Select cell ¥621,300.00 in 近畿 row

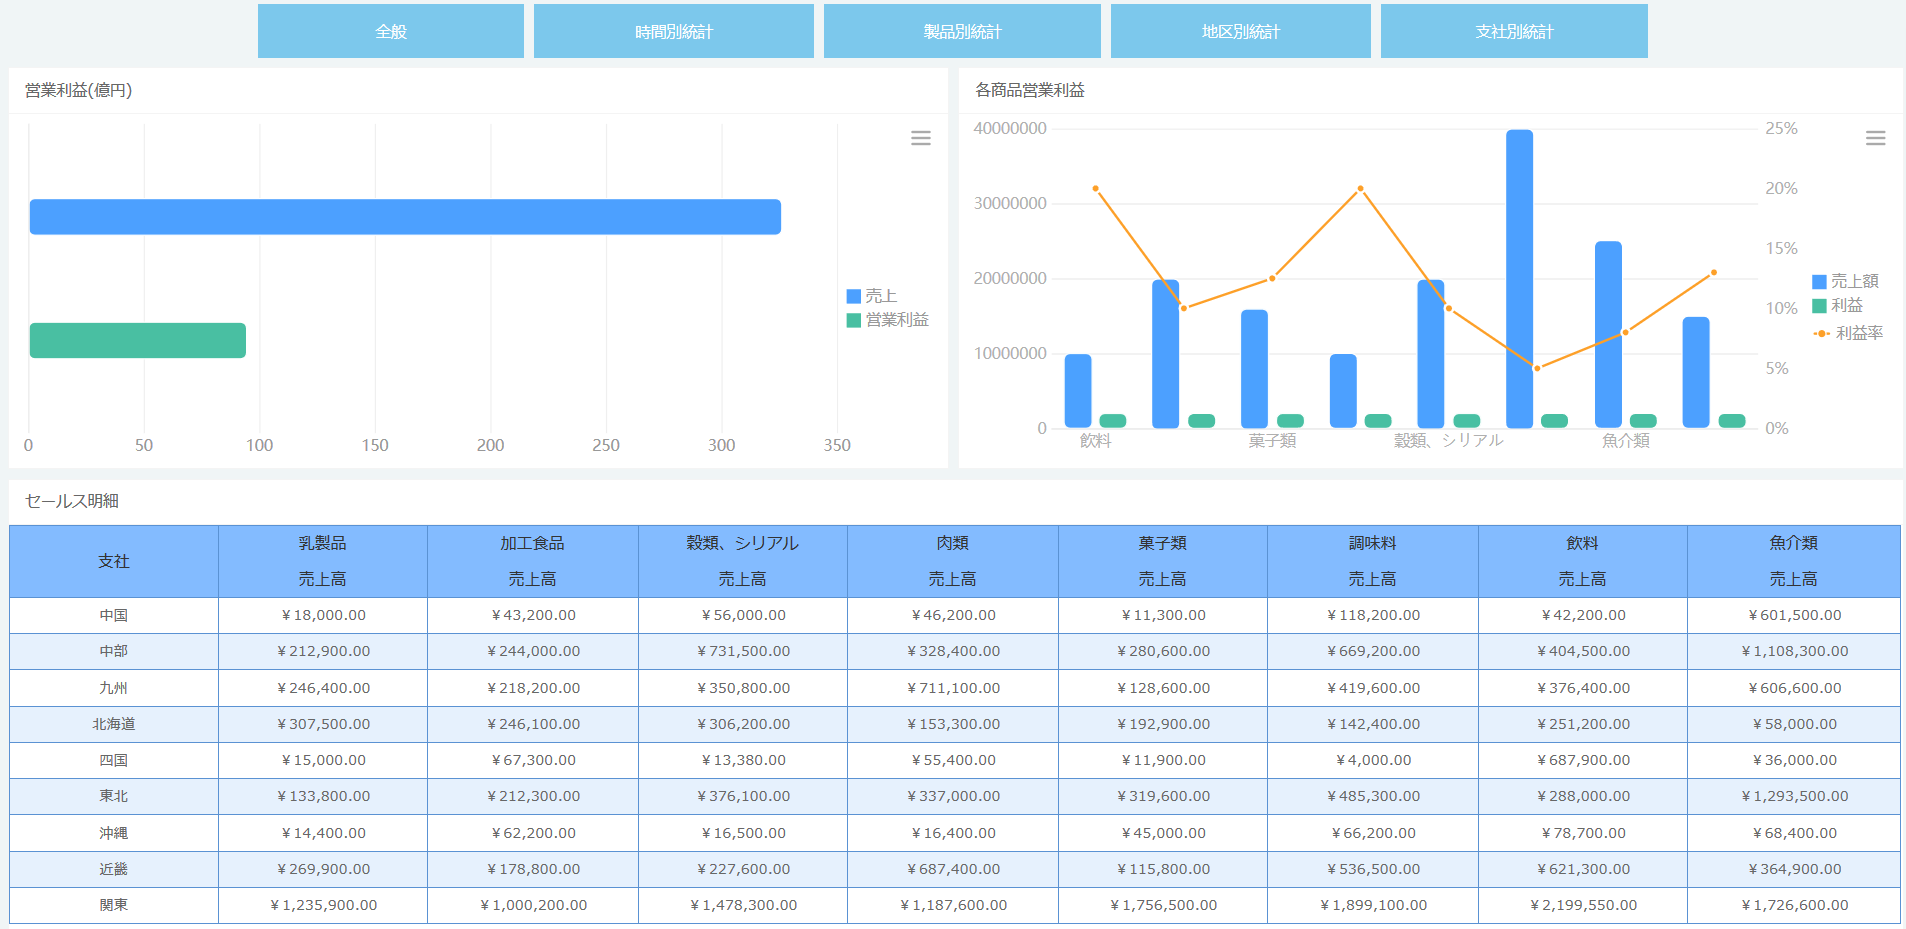pyautogui.click(x=1582, y=869)
